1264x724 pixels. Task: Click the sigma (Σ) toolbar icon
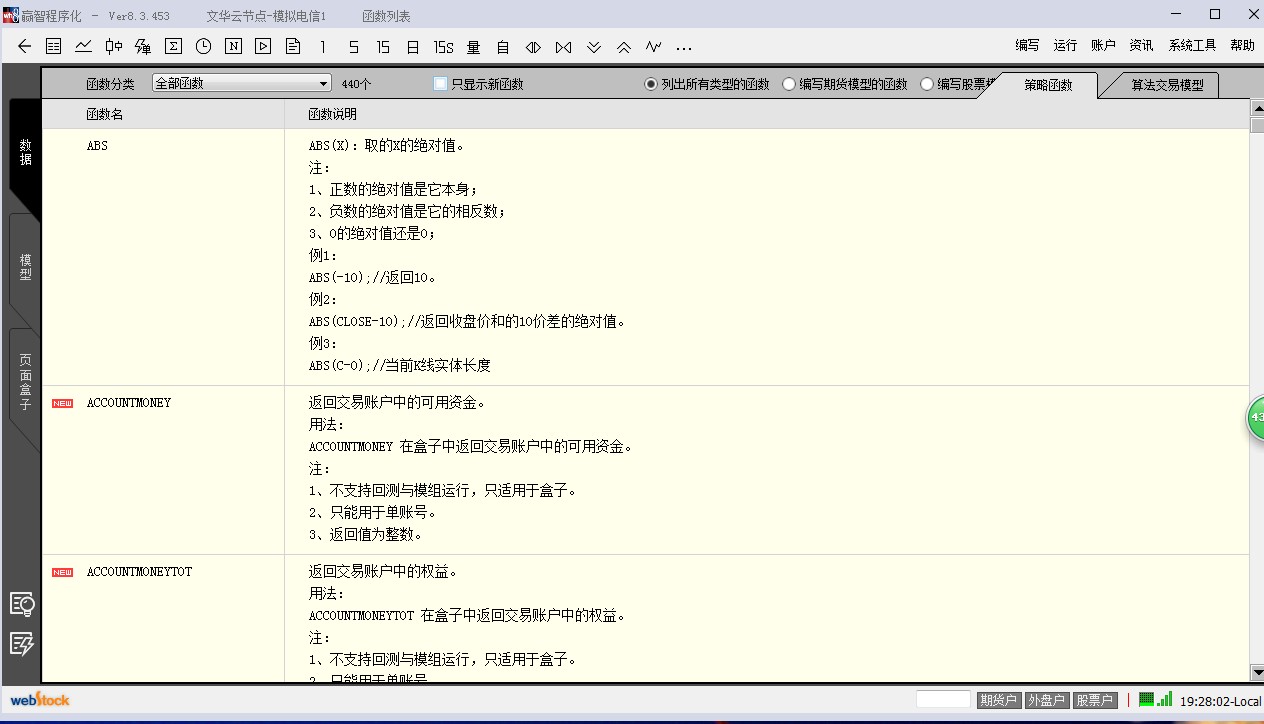[173, 46]
